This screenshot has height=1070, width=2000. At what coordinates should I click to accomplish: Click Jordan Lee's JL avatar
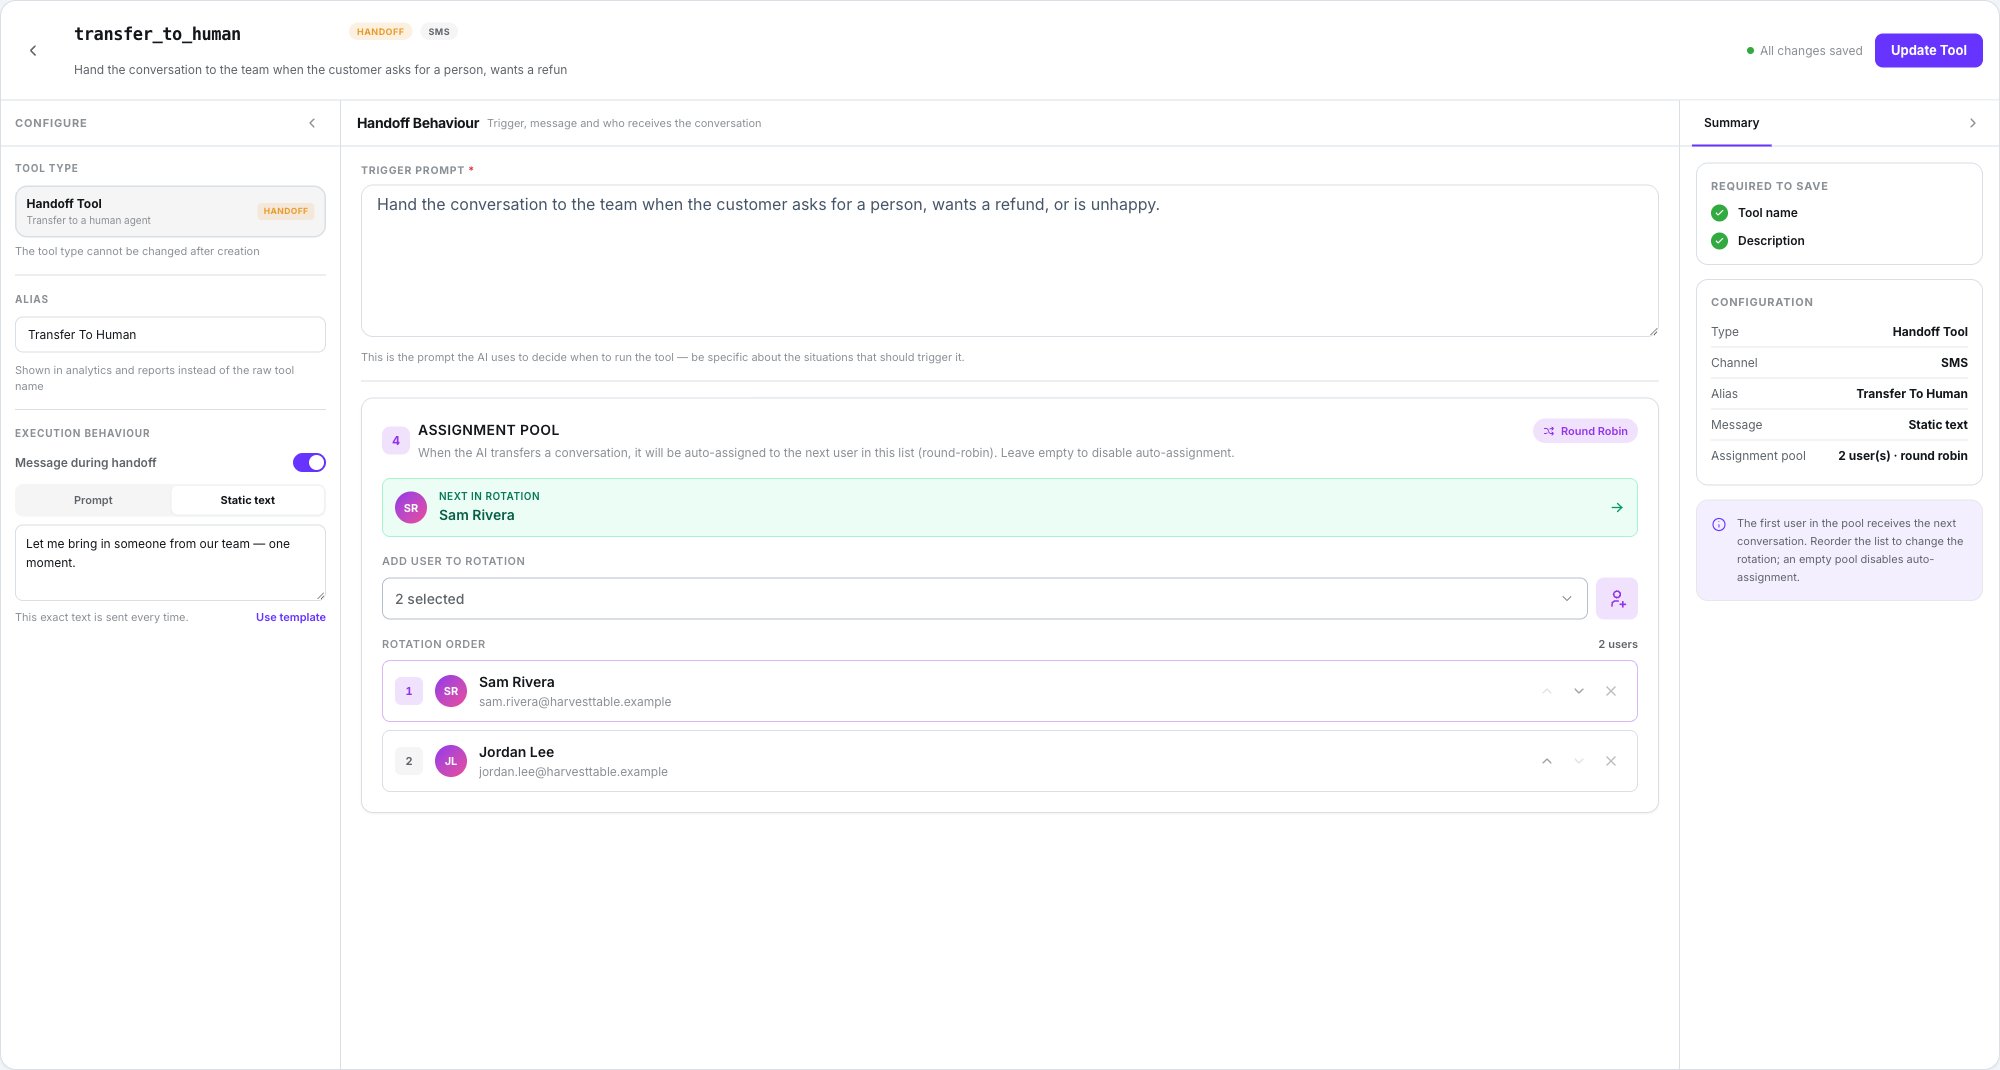click(x=451, y=761)
